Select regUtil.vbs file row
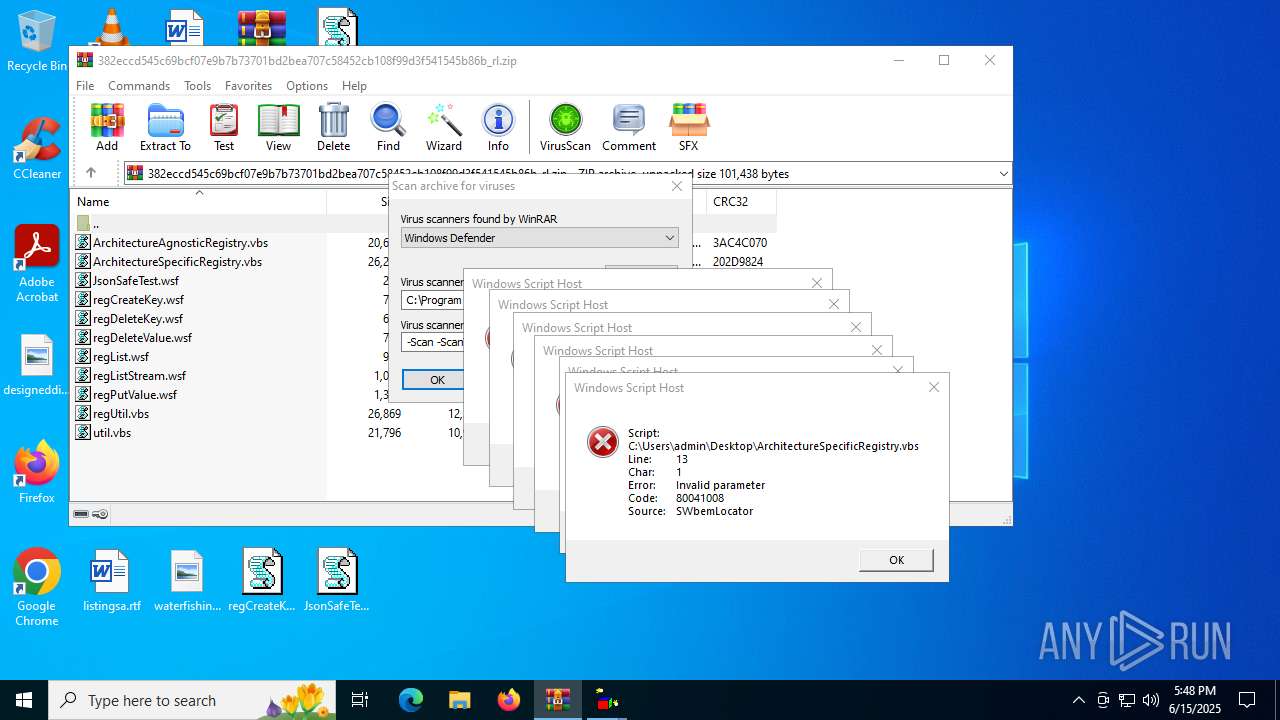The width and height of the screenshot is (1280, 720). [x=121, y=414]
